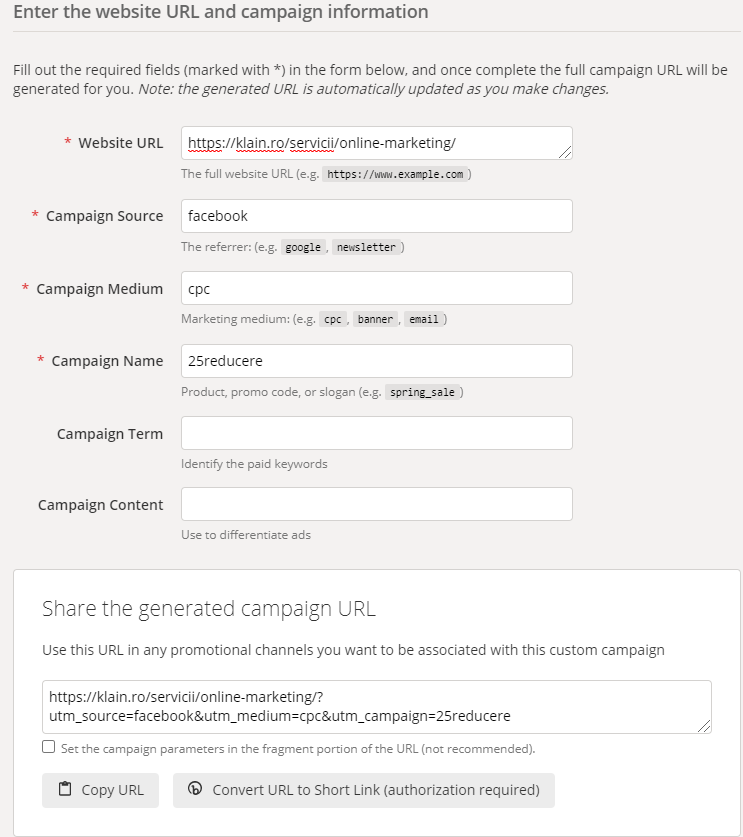The height and width of the screenshot is (837, 743).
Task: Select the Campaign Content input field
Action: click(376, 503)
